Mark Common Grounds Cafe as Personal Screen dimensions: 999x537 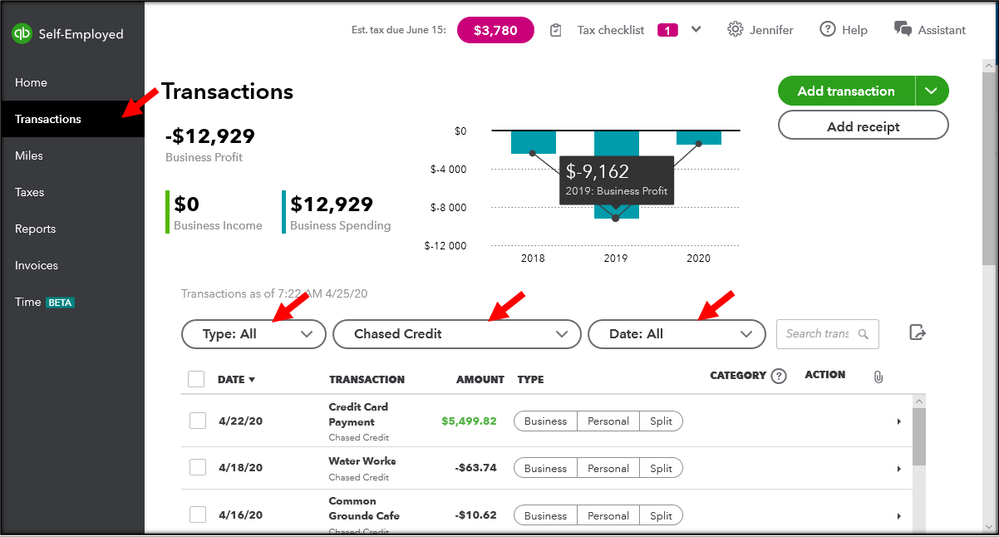pyautogui.click(x=608, y=515)
